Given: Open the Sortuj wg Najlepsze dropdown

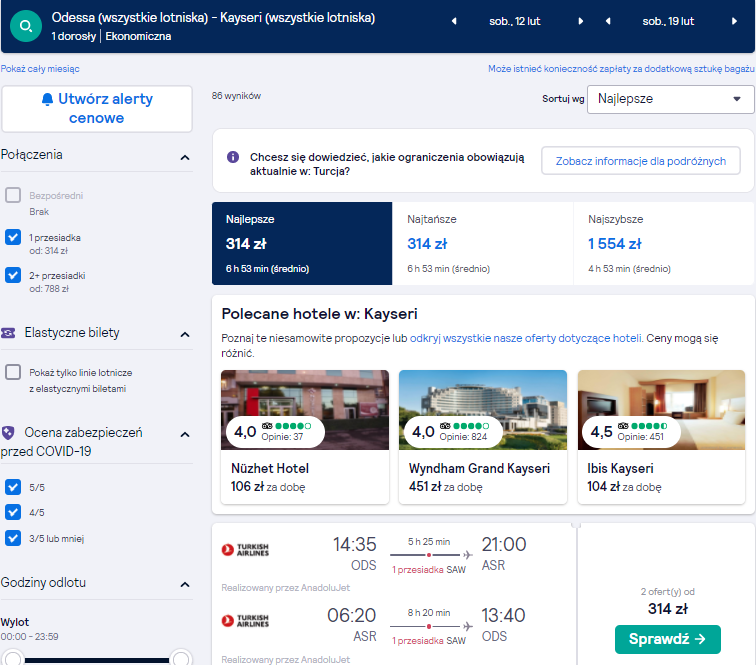Looking at the screenshot, I should point(670,99).
